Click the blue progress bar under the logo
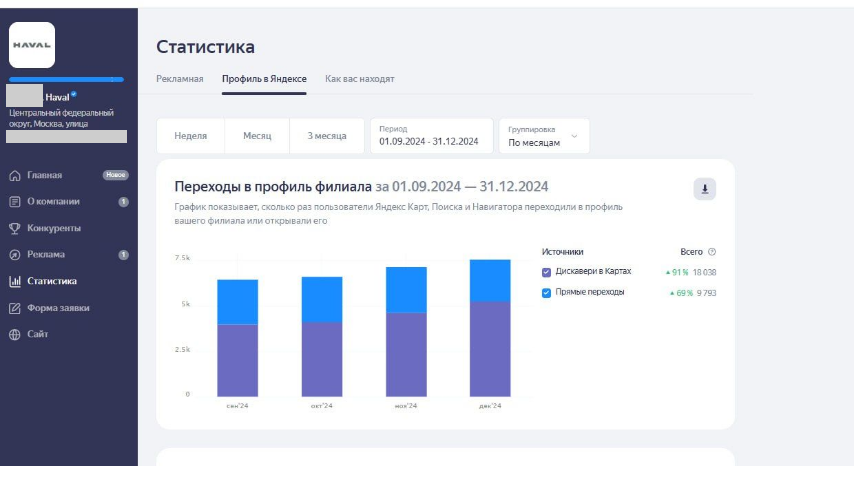Image resolution: width=854 pixels, height=480 pixels. (x=66, y=79)
